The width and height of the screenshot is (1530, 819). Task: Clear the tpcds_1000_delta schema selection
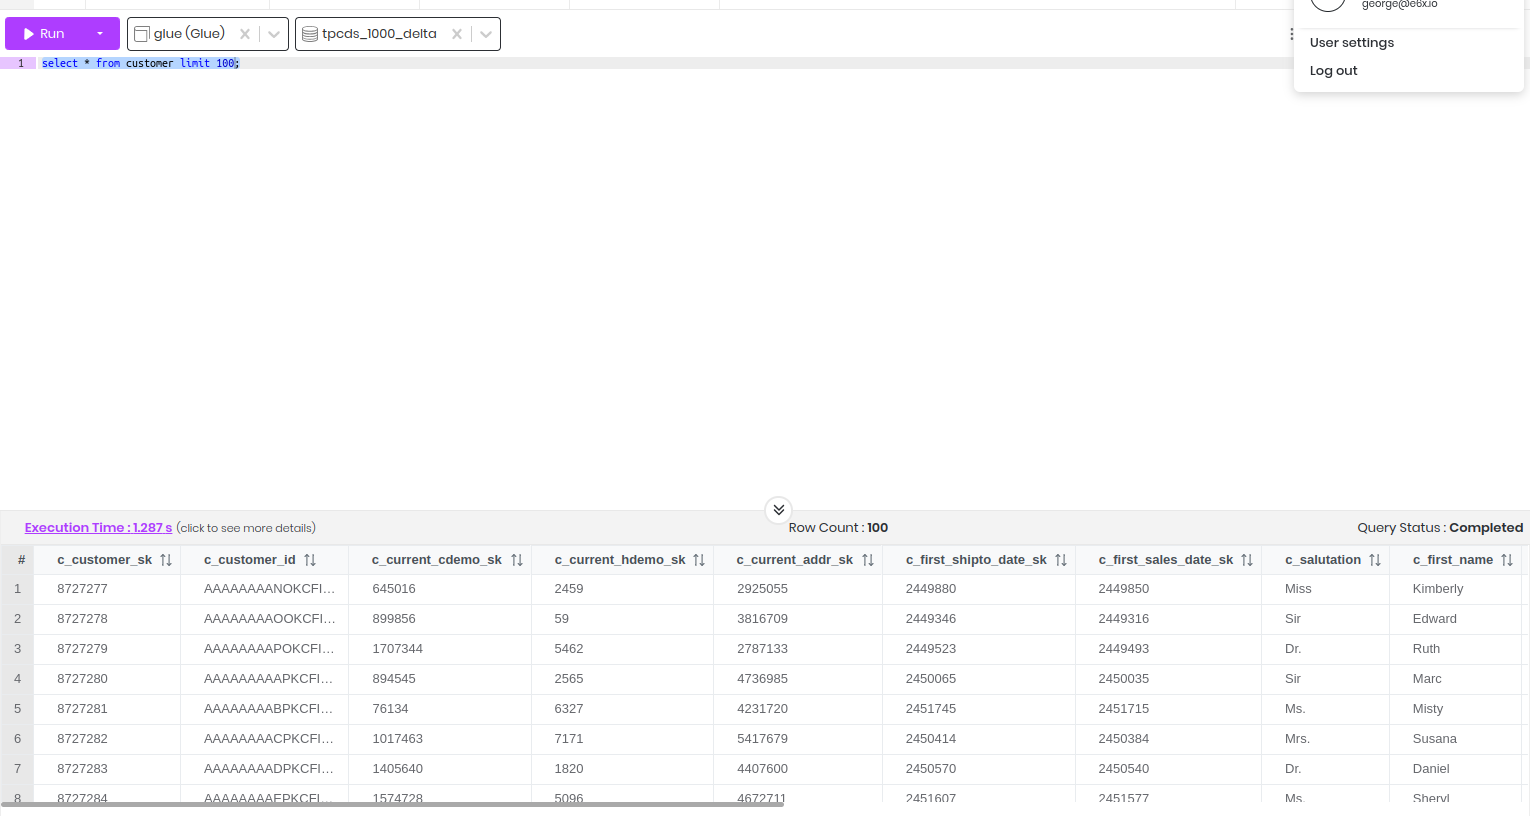click(x=457, y=34)
